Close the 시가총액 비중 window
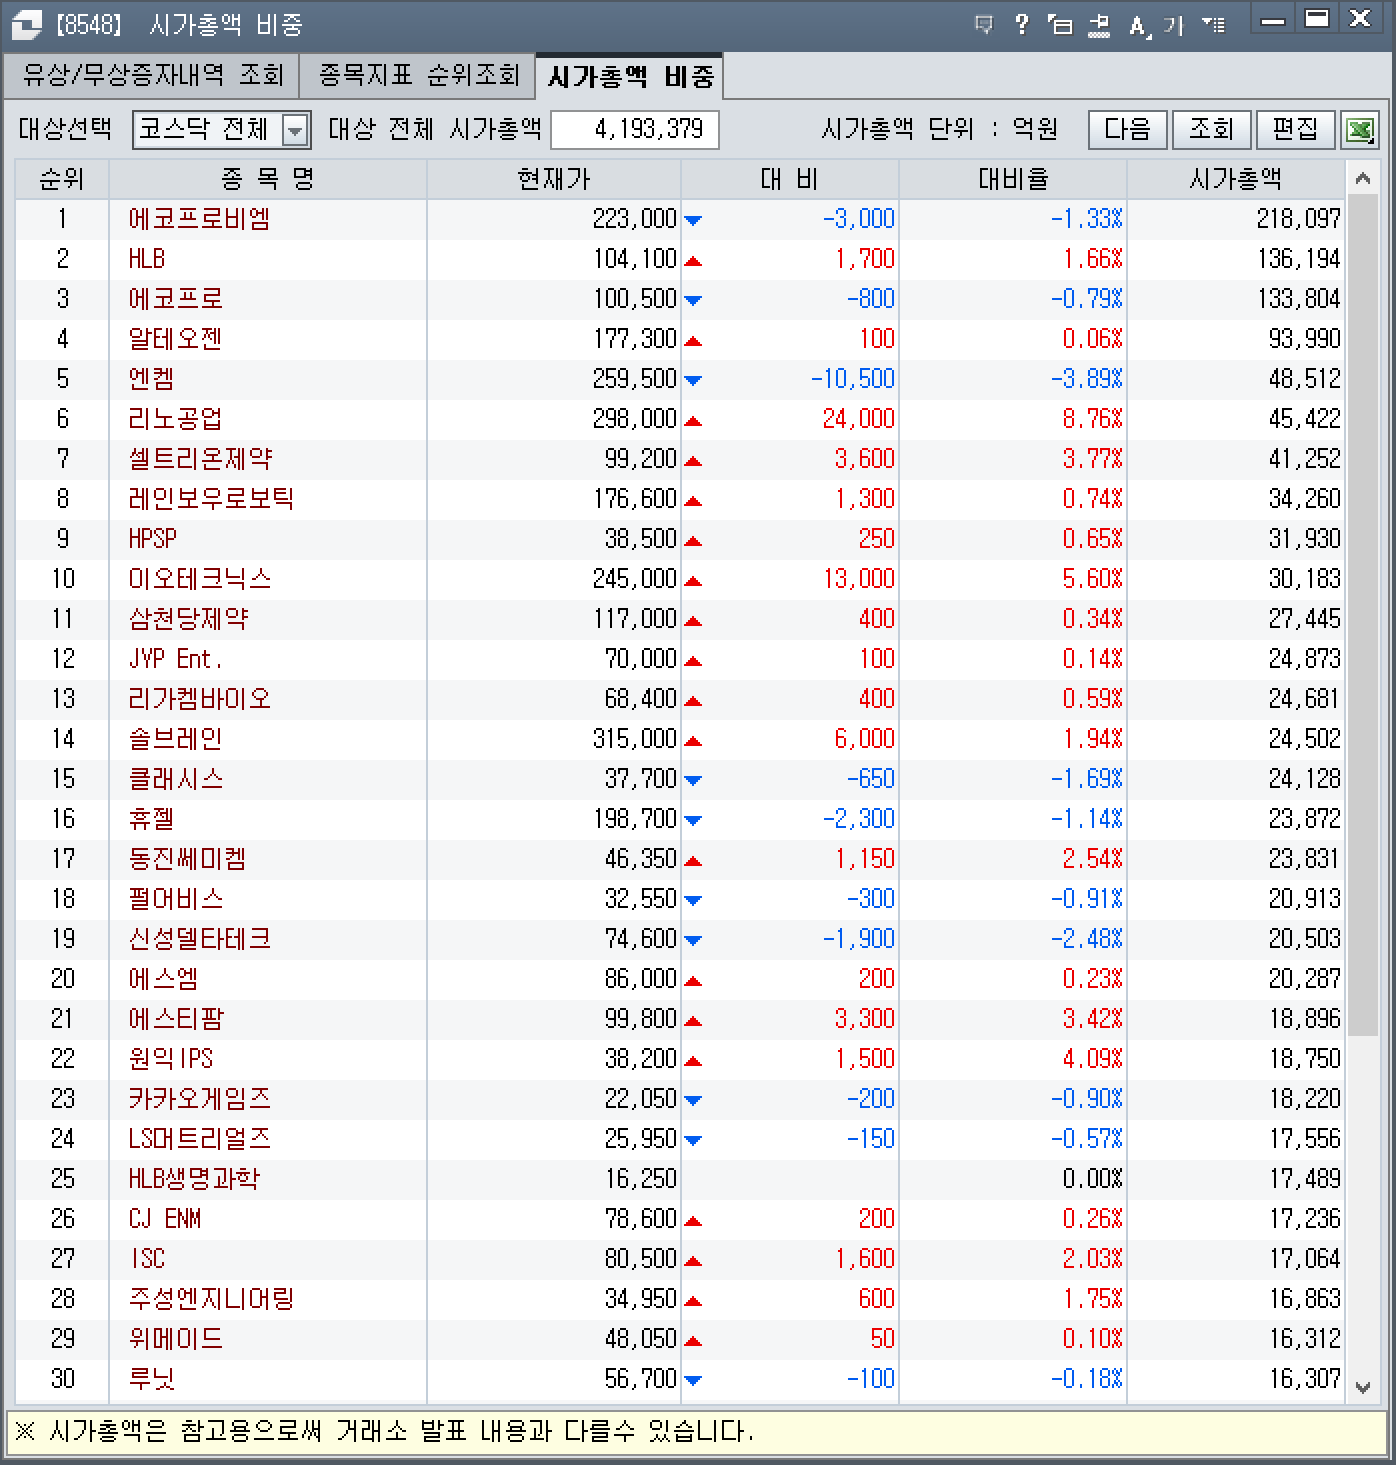1396x1465 pixels. (x=1360, y=20)
